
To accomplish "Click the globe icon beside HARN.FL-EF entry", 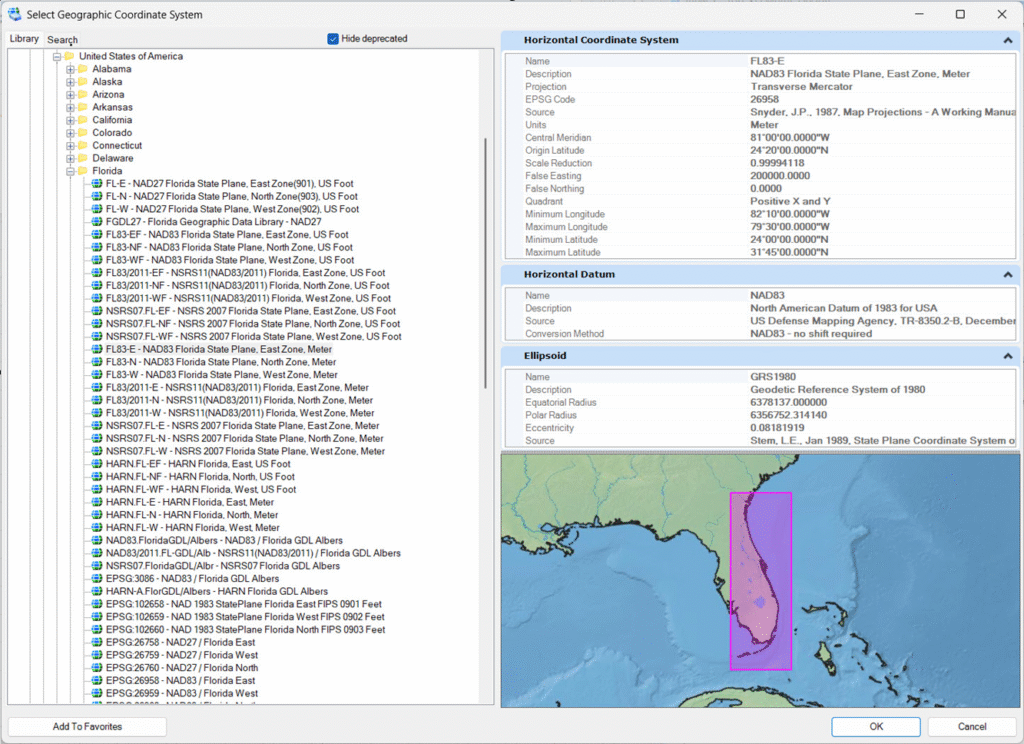I will 97,464.
